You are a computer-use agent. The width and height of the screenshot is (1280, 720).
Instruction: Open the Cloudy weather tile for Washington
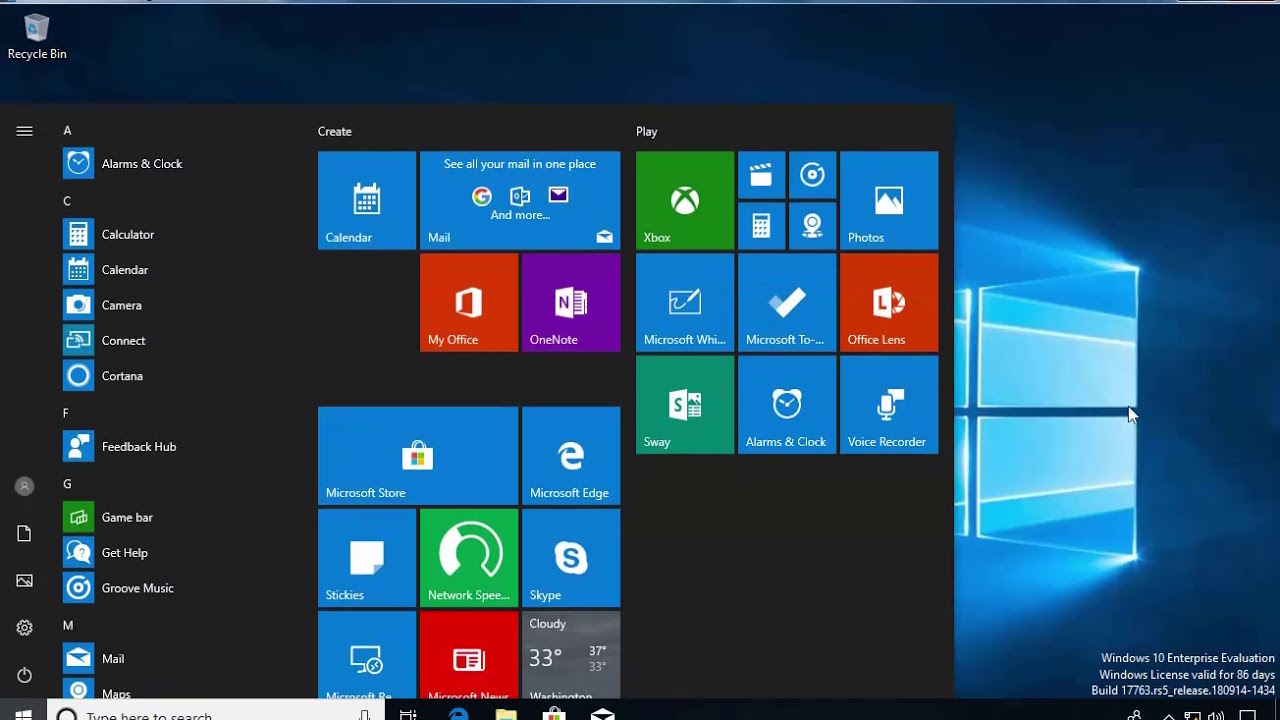[x=571, y=655]
